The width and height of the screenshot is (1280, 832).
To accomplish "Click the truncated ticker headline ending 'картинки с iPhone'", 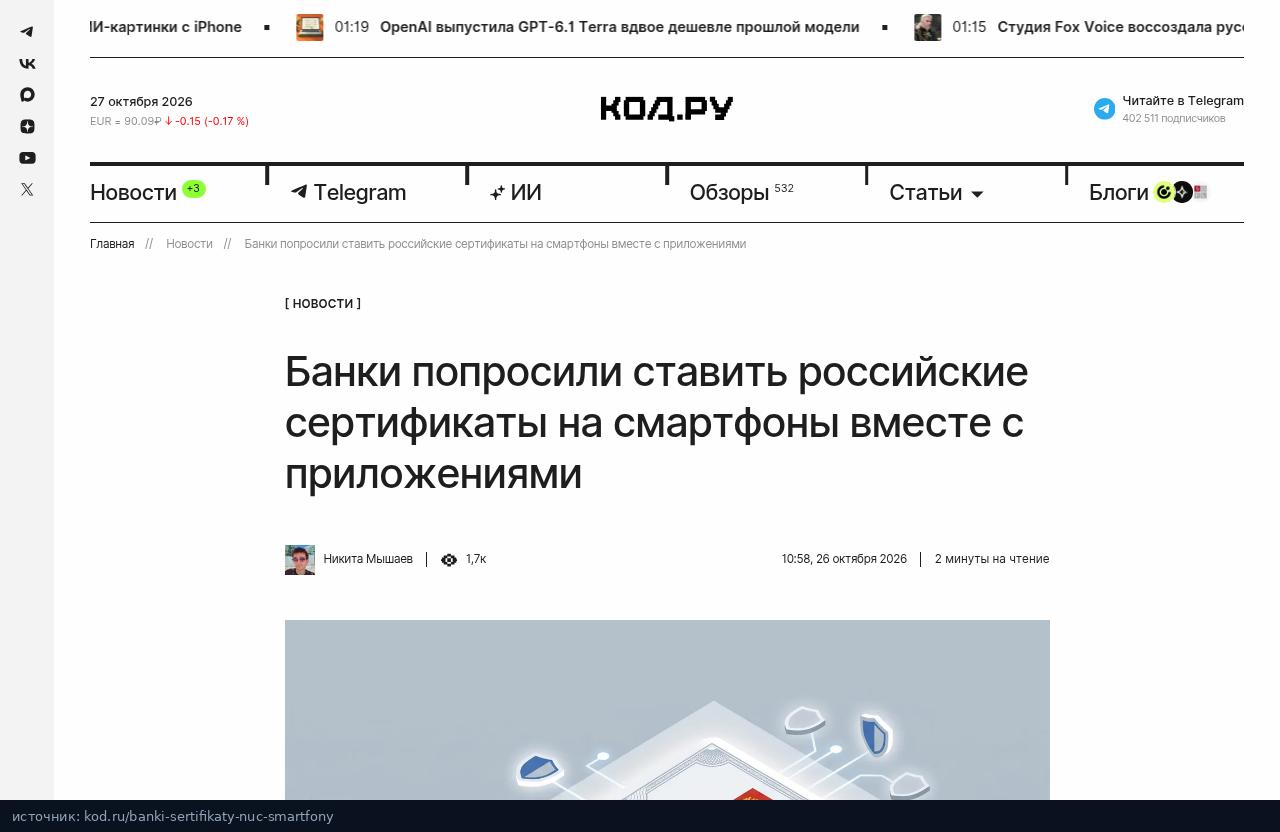I will click(166, 27).
